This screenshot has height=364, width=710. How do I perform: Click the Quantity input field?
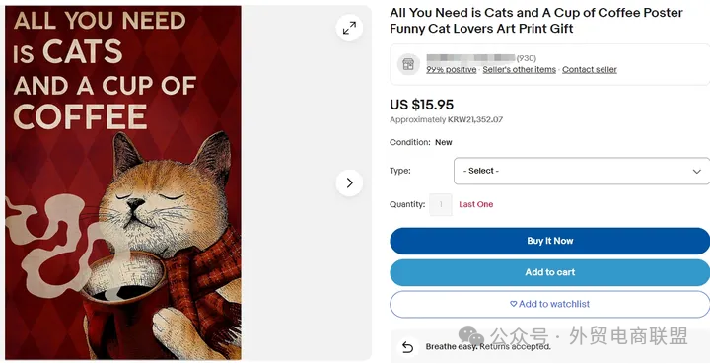441,205
